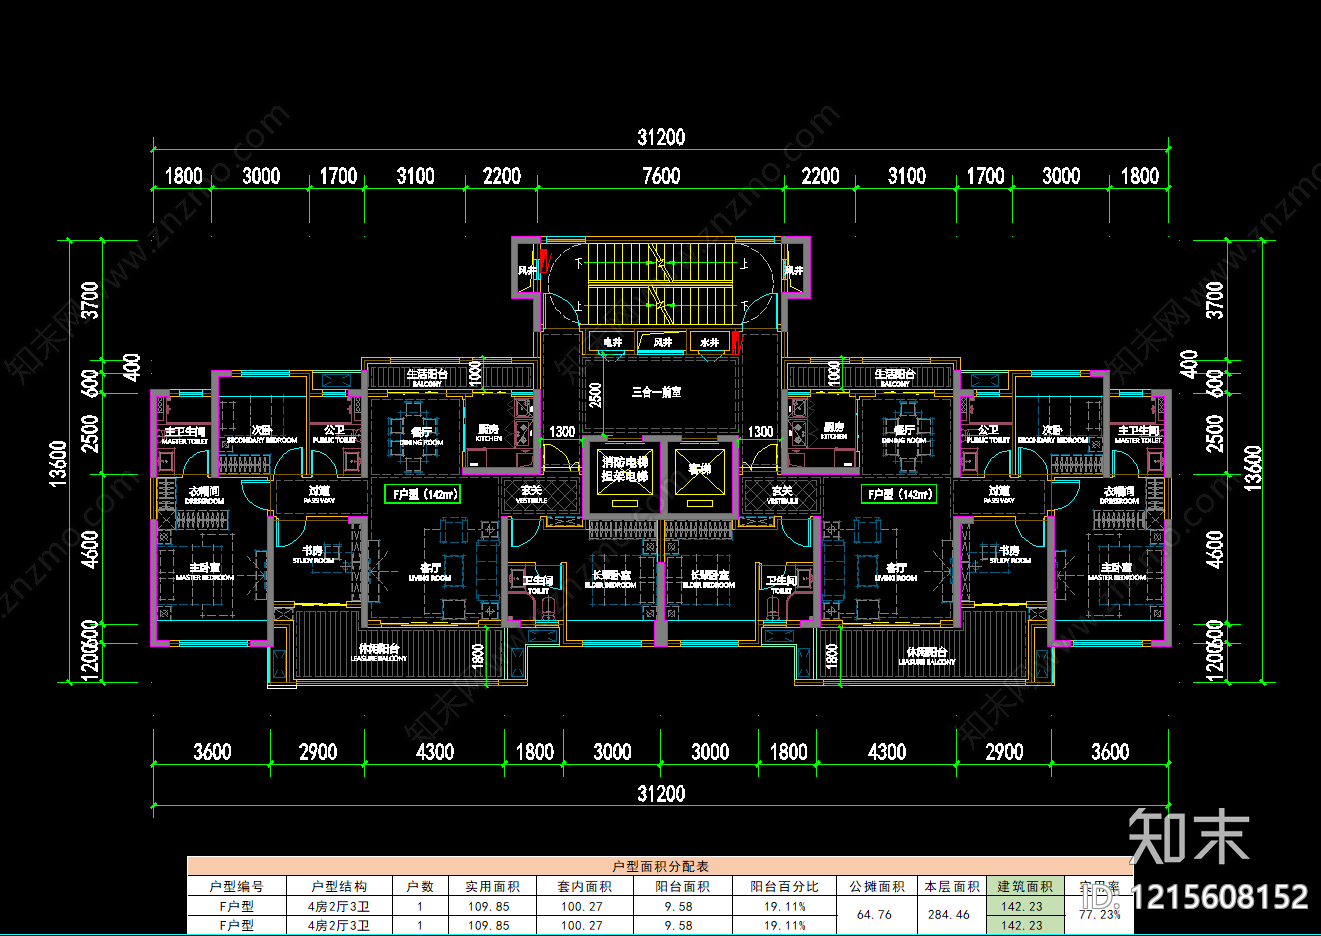Select the 套内面积 column header
1321x936 pixels.
(584, 886)
